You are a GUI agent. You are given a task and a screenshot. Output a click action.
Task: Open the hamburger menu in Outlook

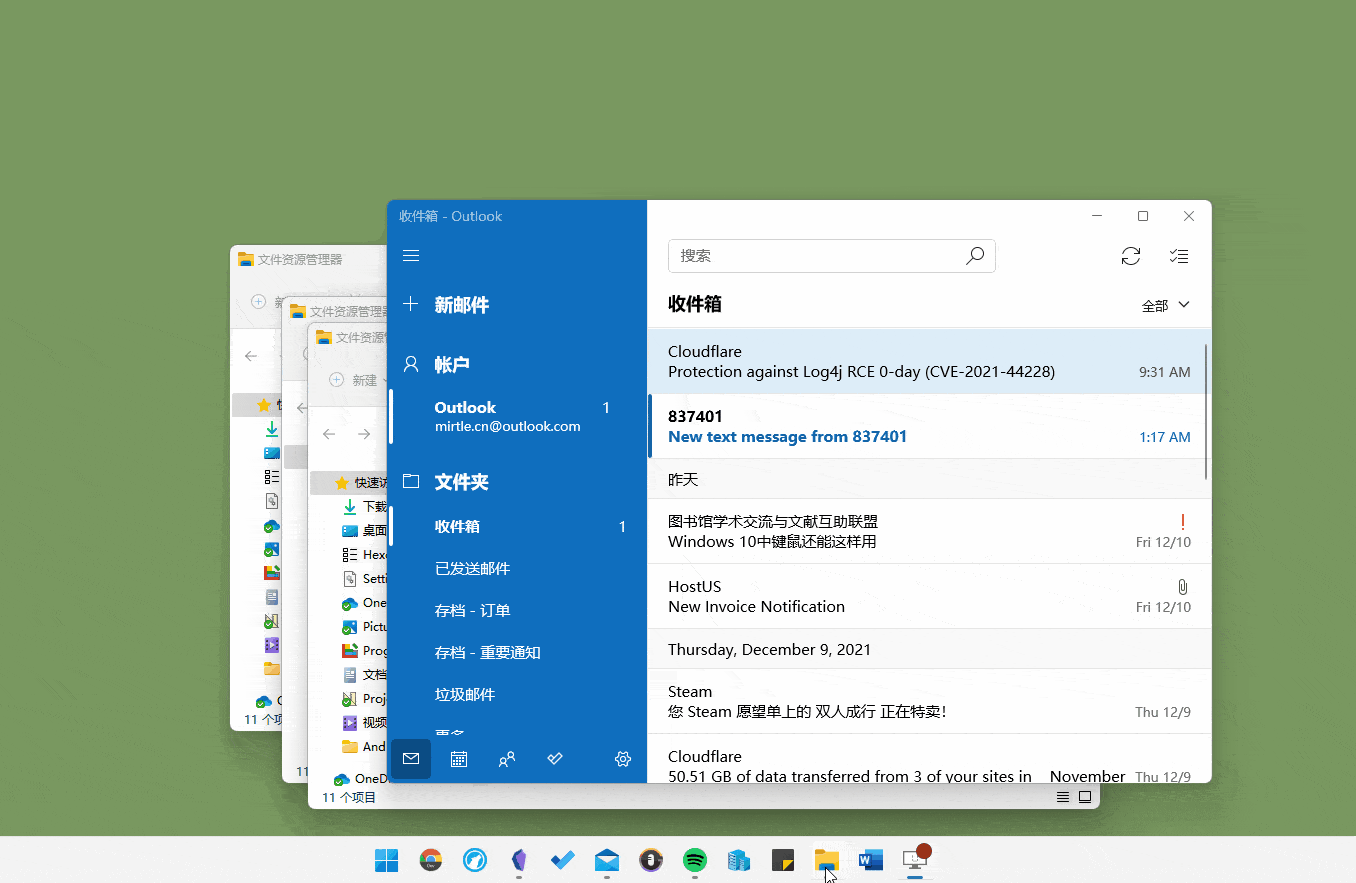[x=410, y=256]
